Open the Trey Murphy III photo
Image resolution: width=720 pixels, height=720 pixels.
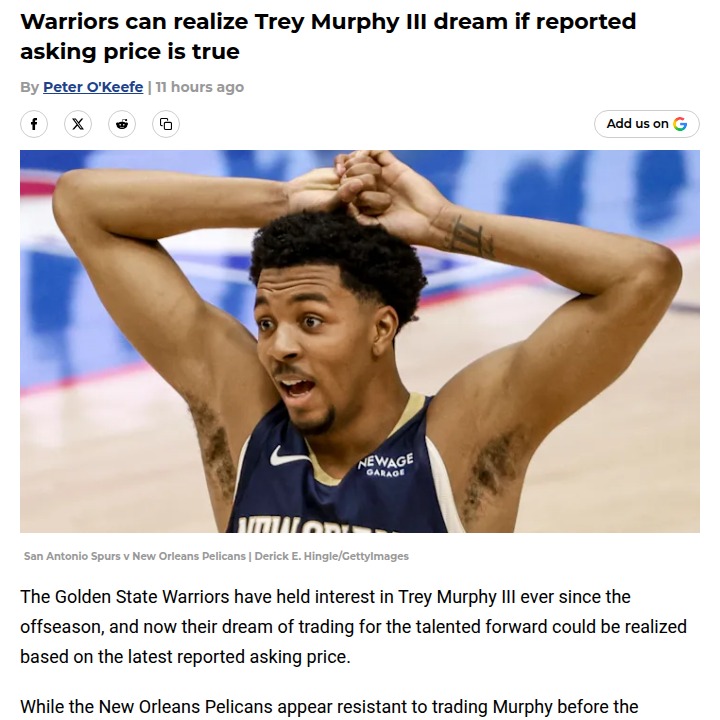click(360, 341)
